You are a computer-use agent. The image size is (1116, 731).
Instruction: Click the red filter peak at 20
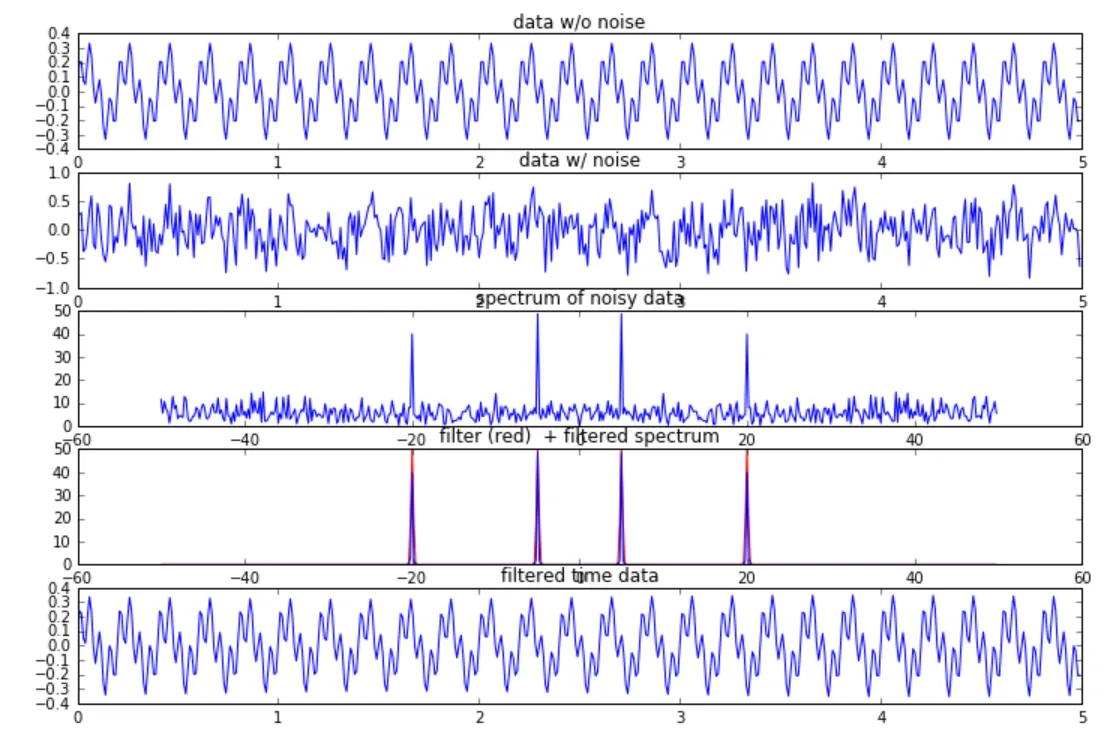pos(747,507)
